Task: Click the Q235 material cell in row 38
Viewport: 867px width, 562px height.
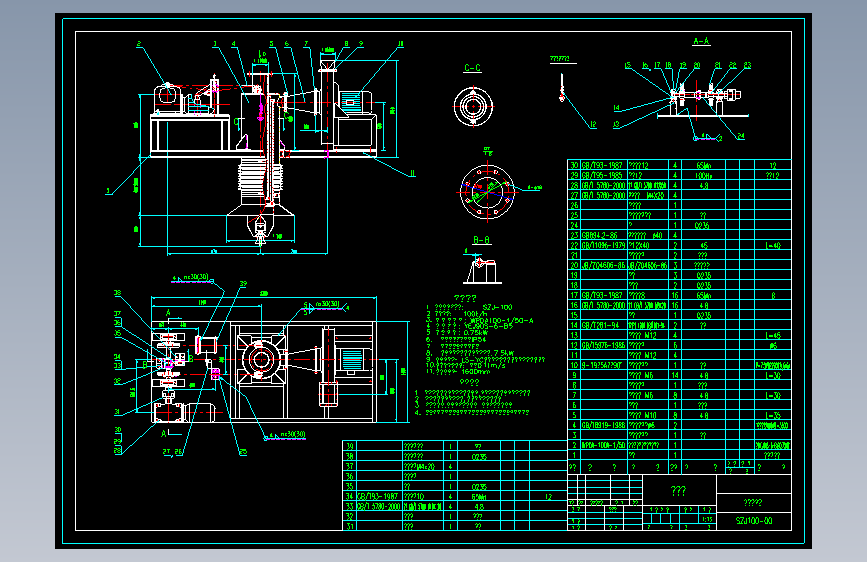Action: pos(479,457)
